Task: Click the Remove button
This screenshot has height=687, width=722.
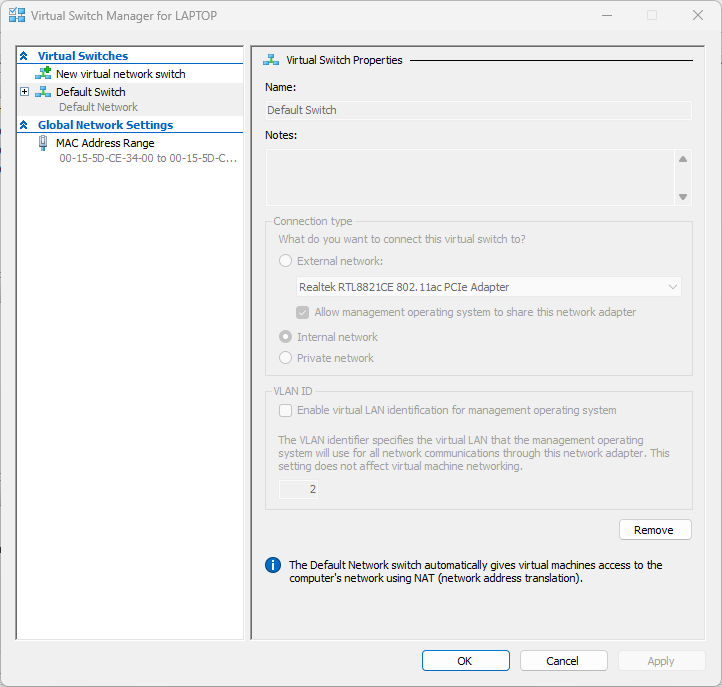Action: 654,530
